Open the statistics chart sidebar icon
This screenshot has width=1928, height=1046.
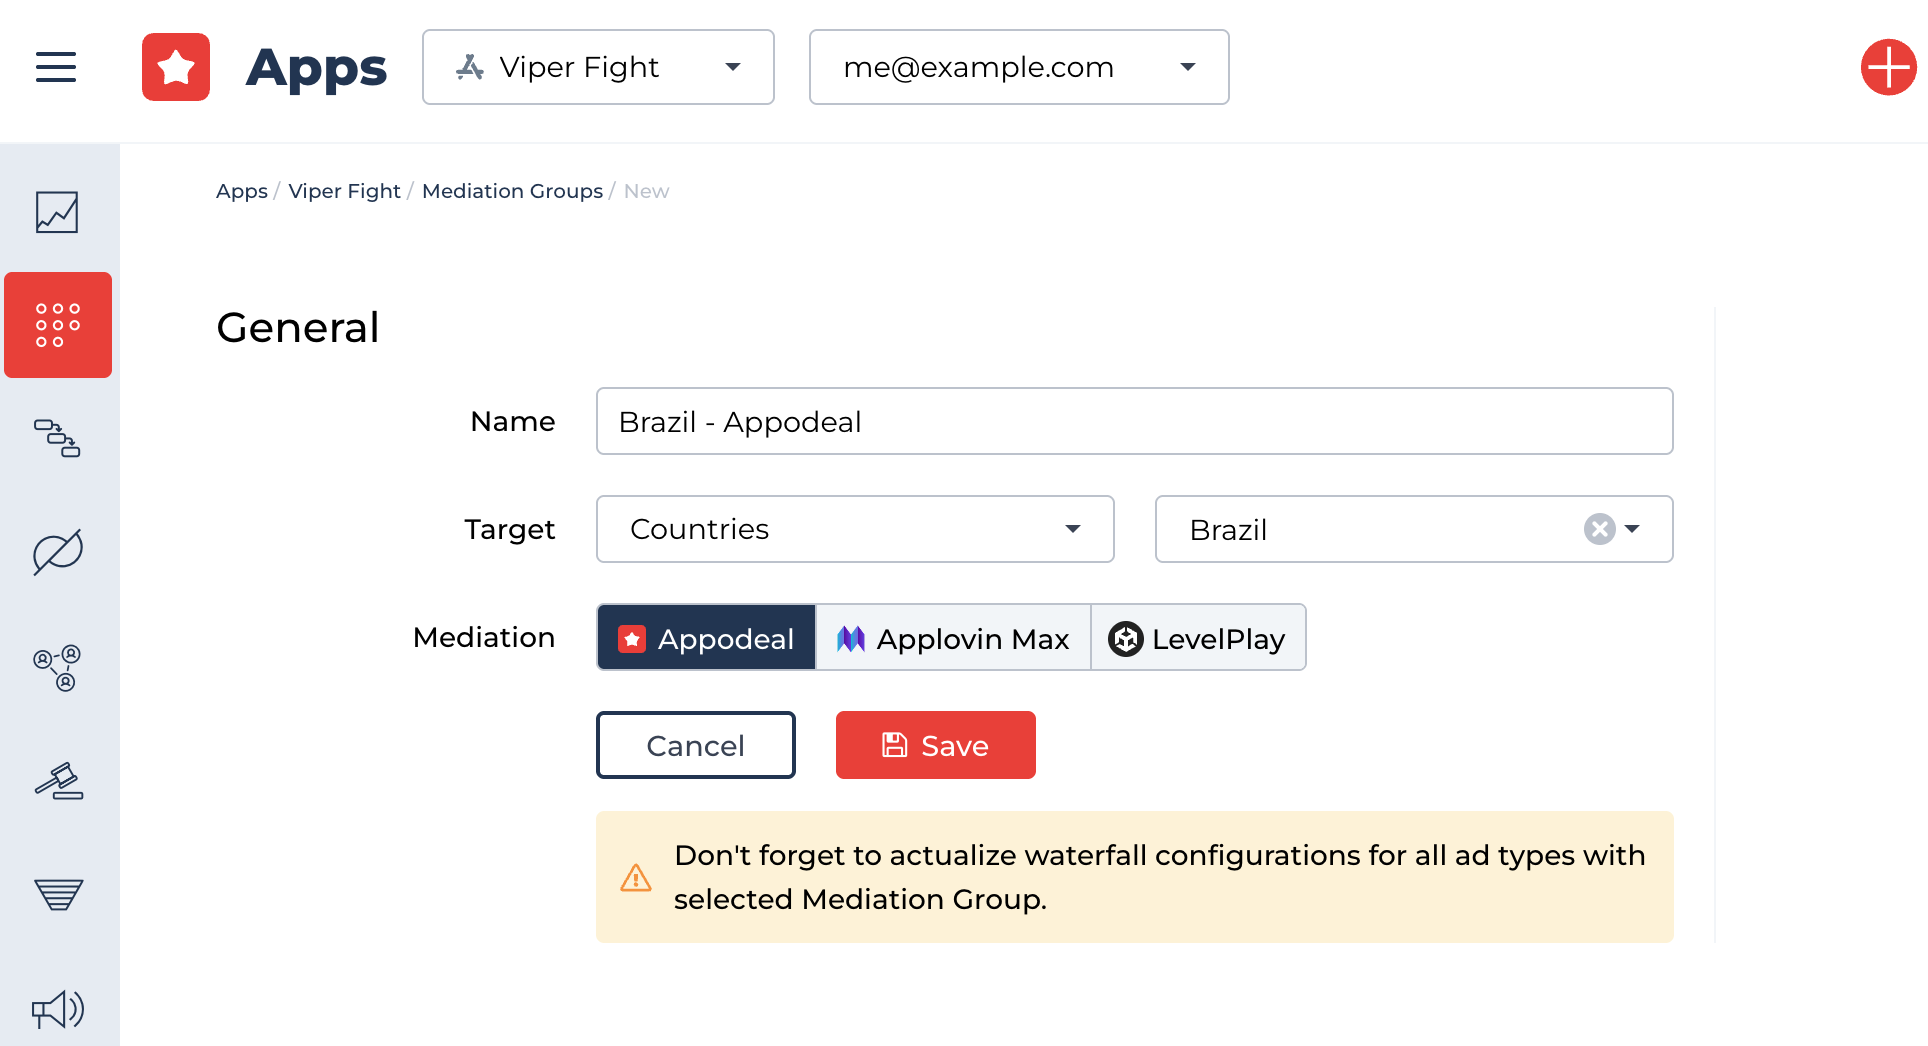[x=57, y=212]
